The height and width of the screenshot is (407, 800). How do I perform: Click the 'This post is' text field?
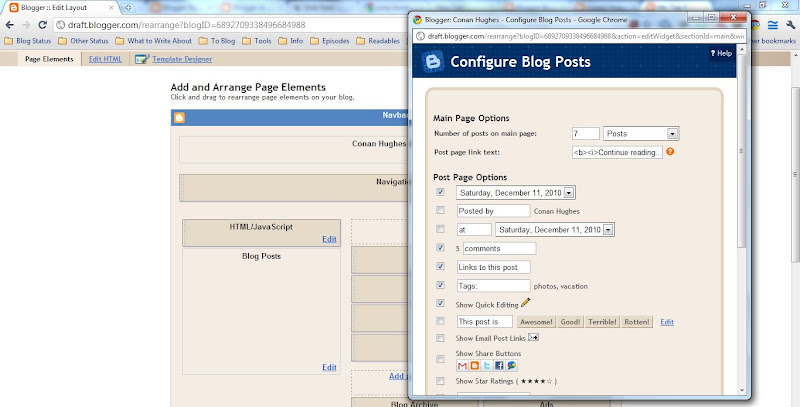click(x=485, y=321)
